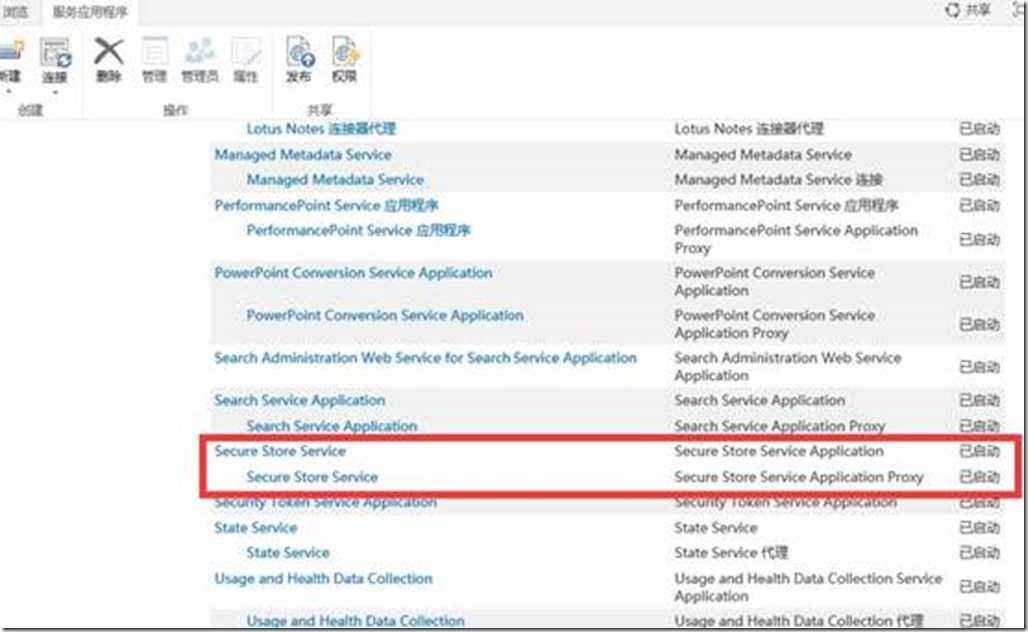The image size is (1028, 632).
Task: Open non-indented Usage and Health Data Collection link
Action: pyautogui.click(x=323, y=579)
